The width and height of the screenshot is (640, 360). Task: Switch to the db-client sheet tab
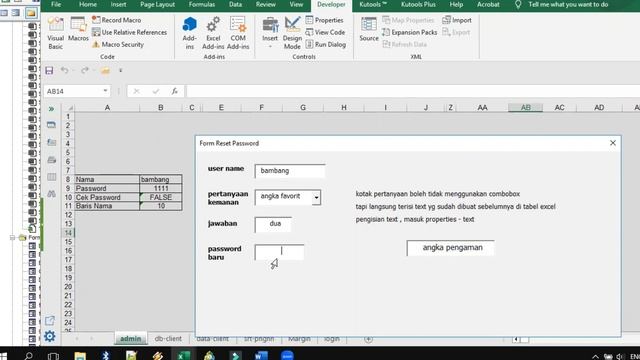(168, 338)
